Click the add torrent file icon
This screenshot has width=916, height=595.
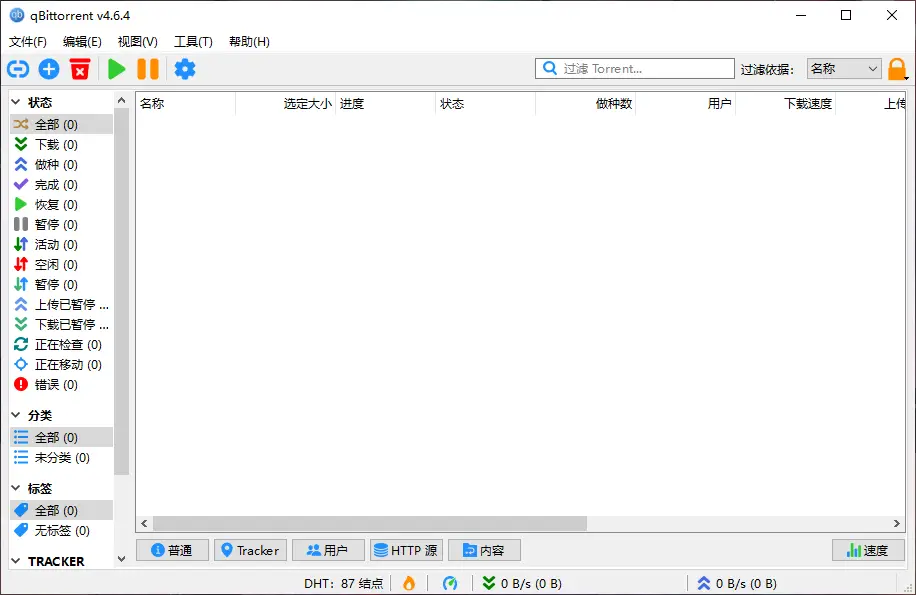pos(49,69)
